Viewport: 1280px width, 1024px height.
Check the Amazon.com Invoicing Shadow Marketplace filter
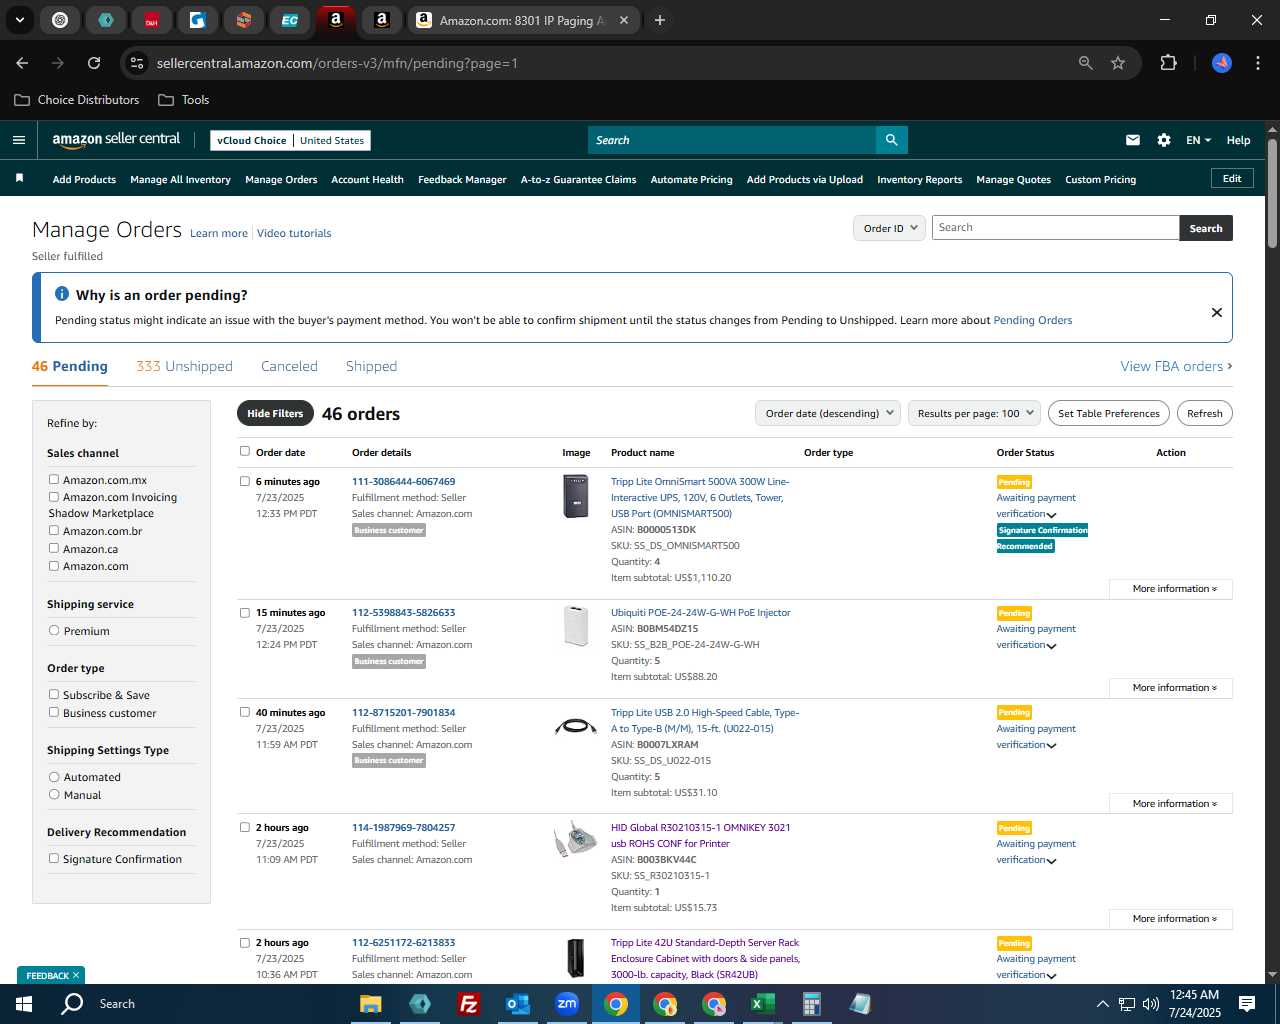54,497
